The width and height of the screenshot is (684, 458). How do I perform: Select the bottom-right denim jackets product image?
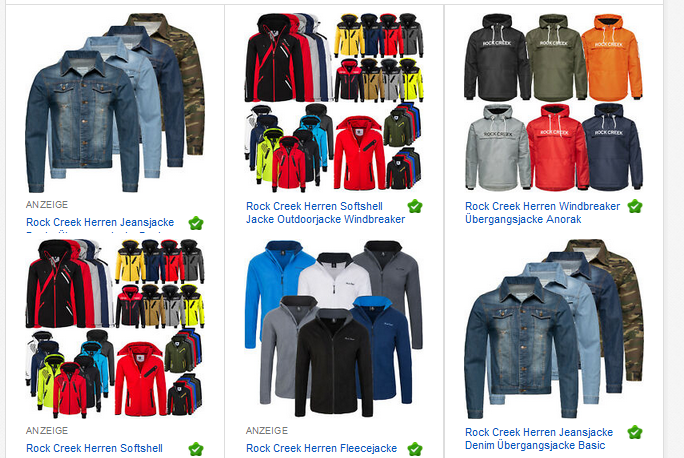tap(554, 328)
